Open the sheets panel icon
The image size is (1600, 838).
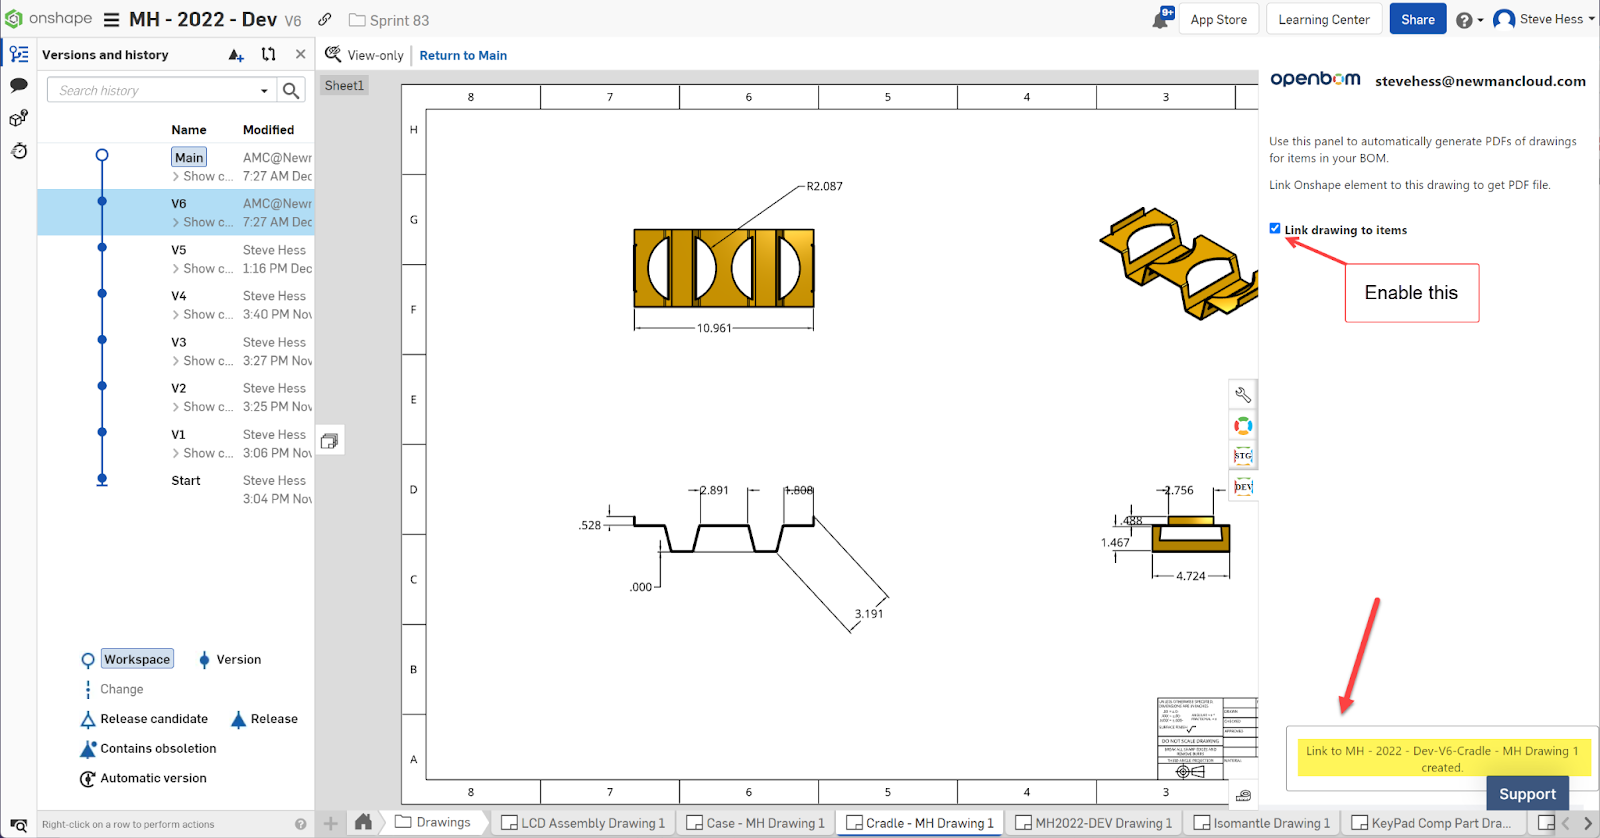point(330,441)
